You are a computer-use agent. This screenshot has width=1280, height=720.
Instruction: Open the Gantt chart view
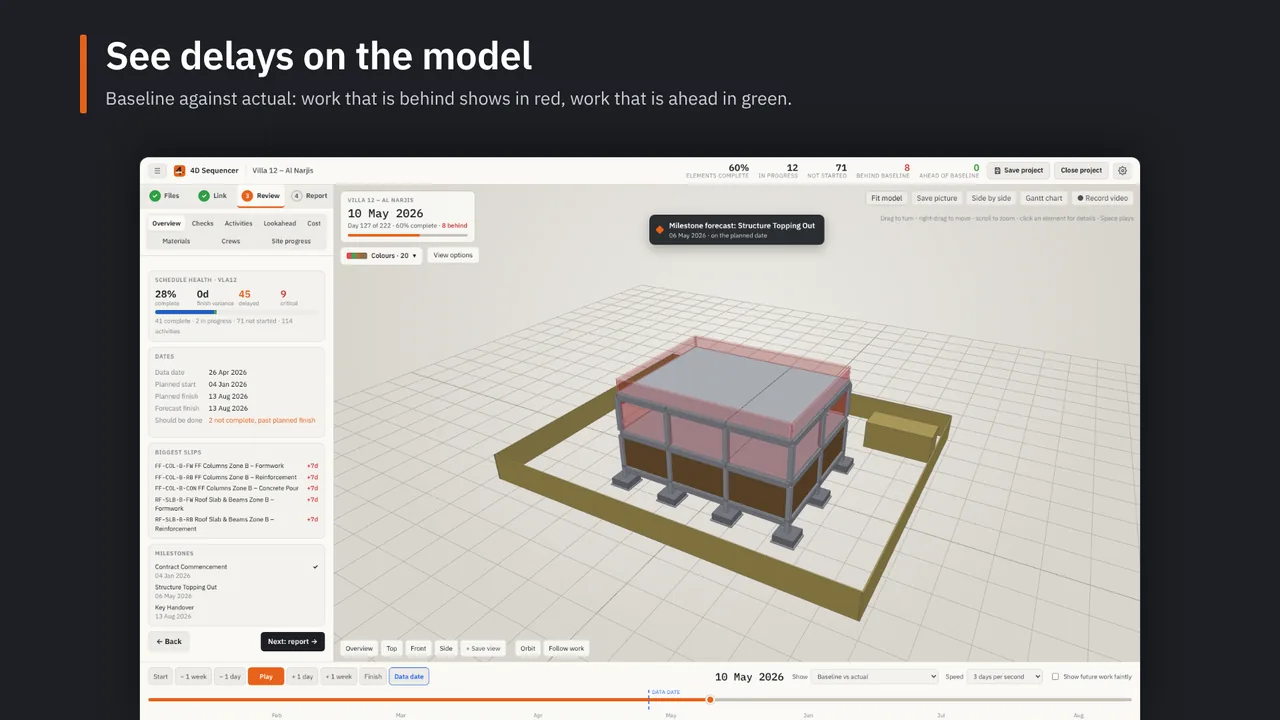tap(1044, 198)
